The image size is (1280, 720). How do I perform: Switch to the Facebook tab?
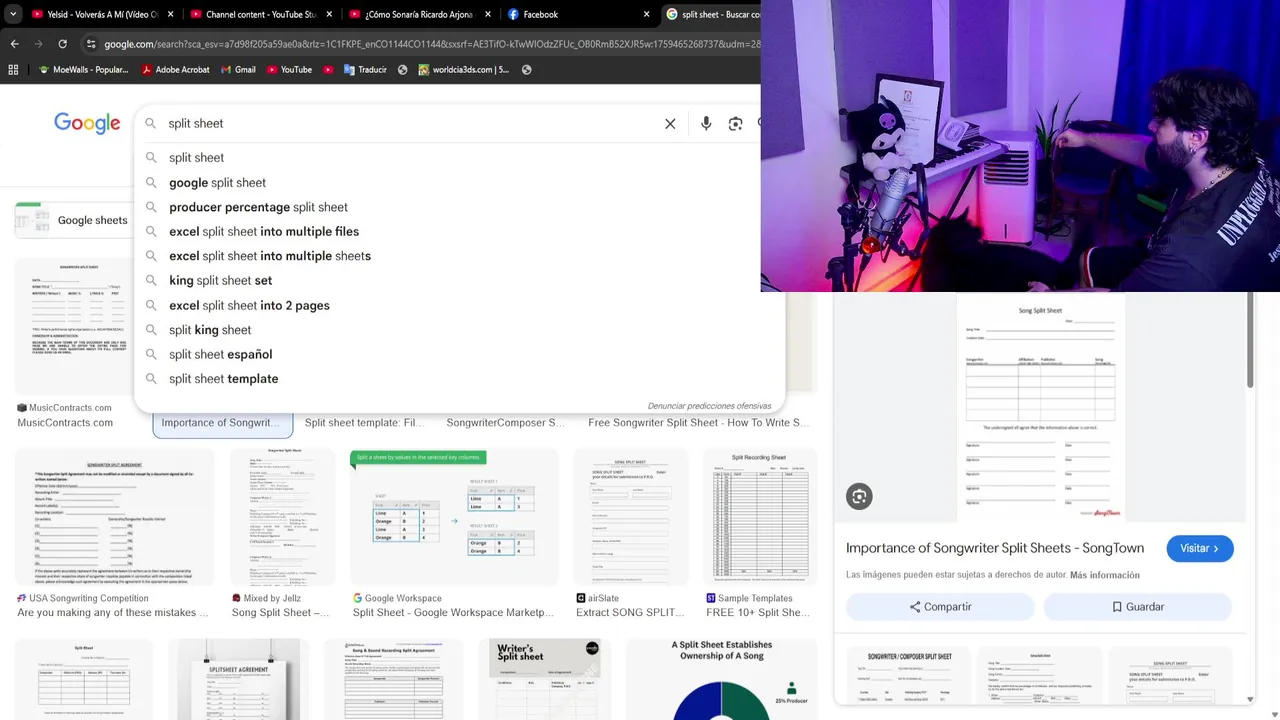point(580,14)
